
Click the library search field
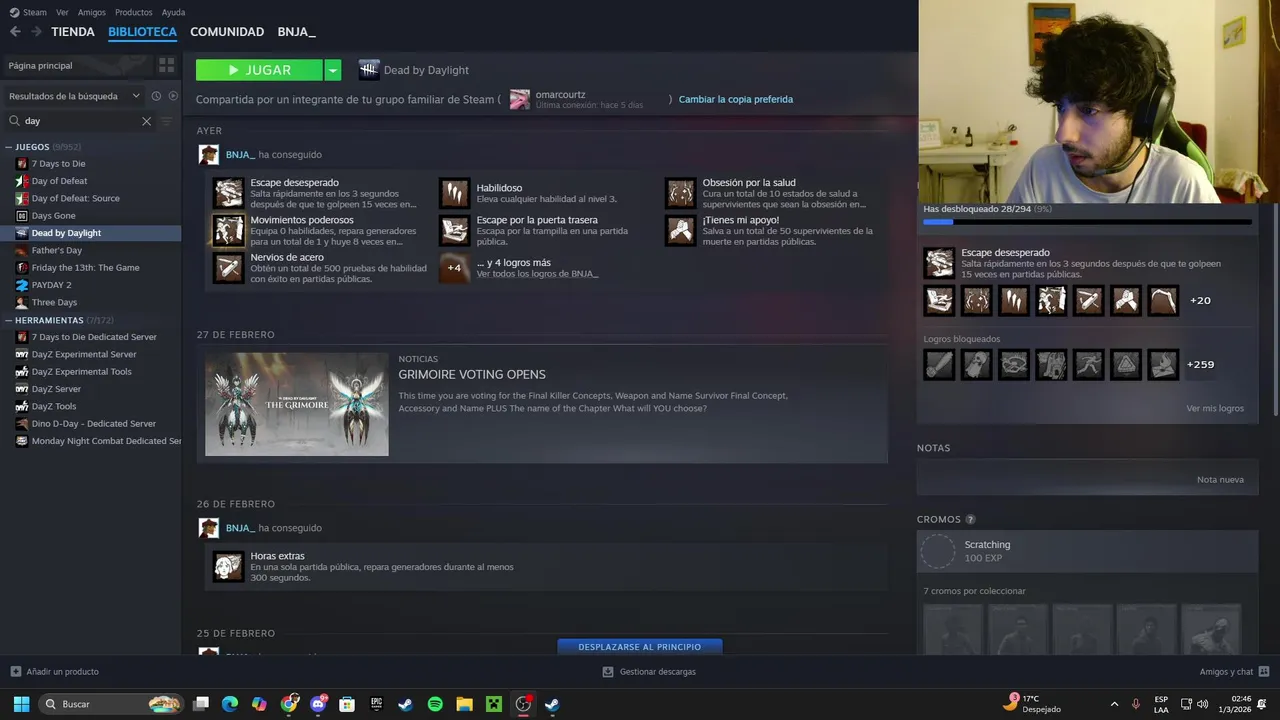point(80,121)
